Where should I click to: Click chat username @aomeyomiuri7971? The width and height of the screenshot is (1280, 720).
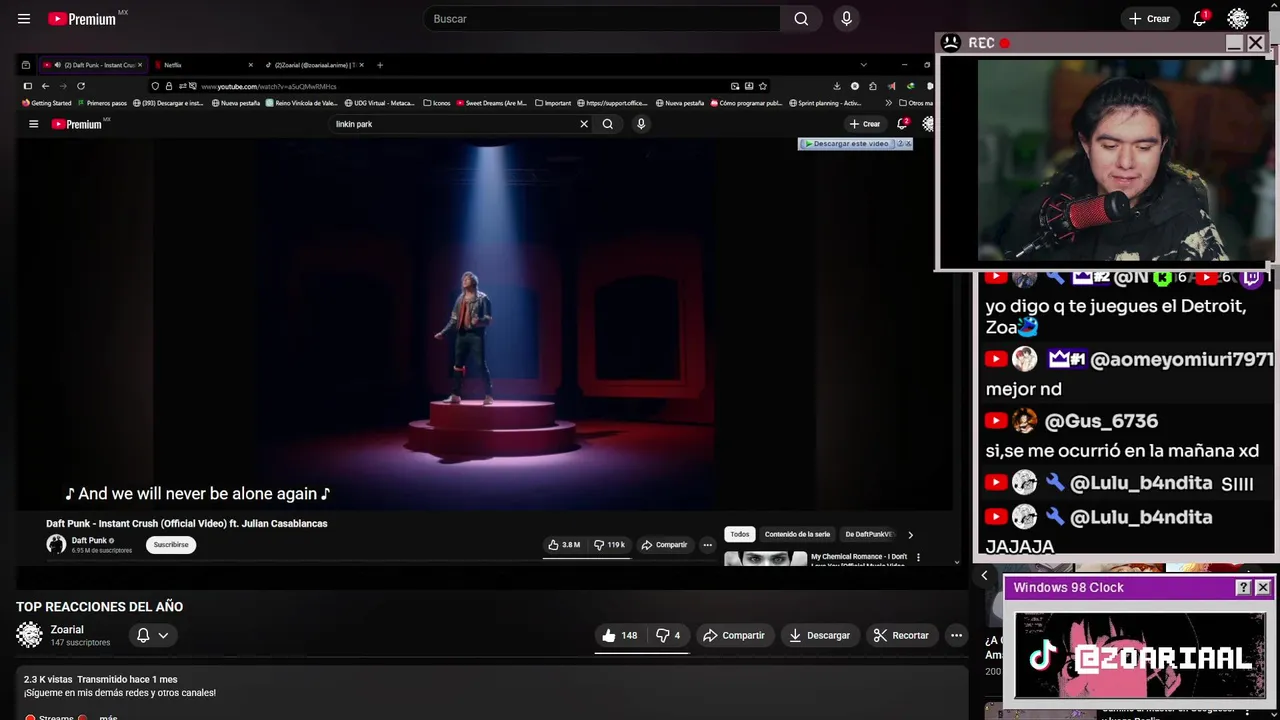[1181, 359]
